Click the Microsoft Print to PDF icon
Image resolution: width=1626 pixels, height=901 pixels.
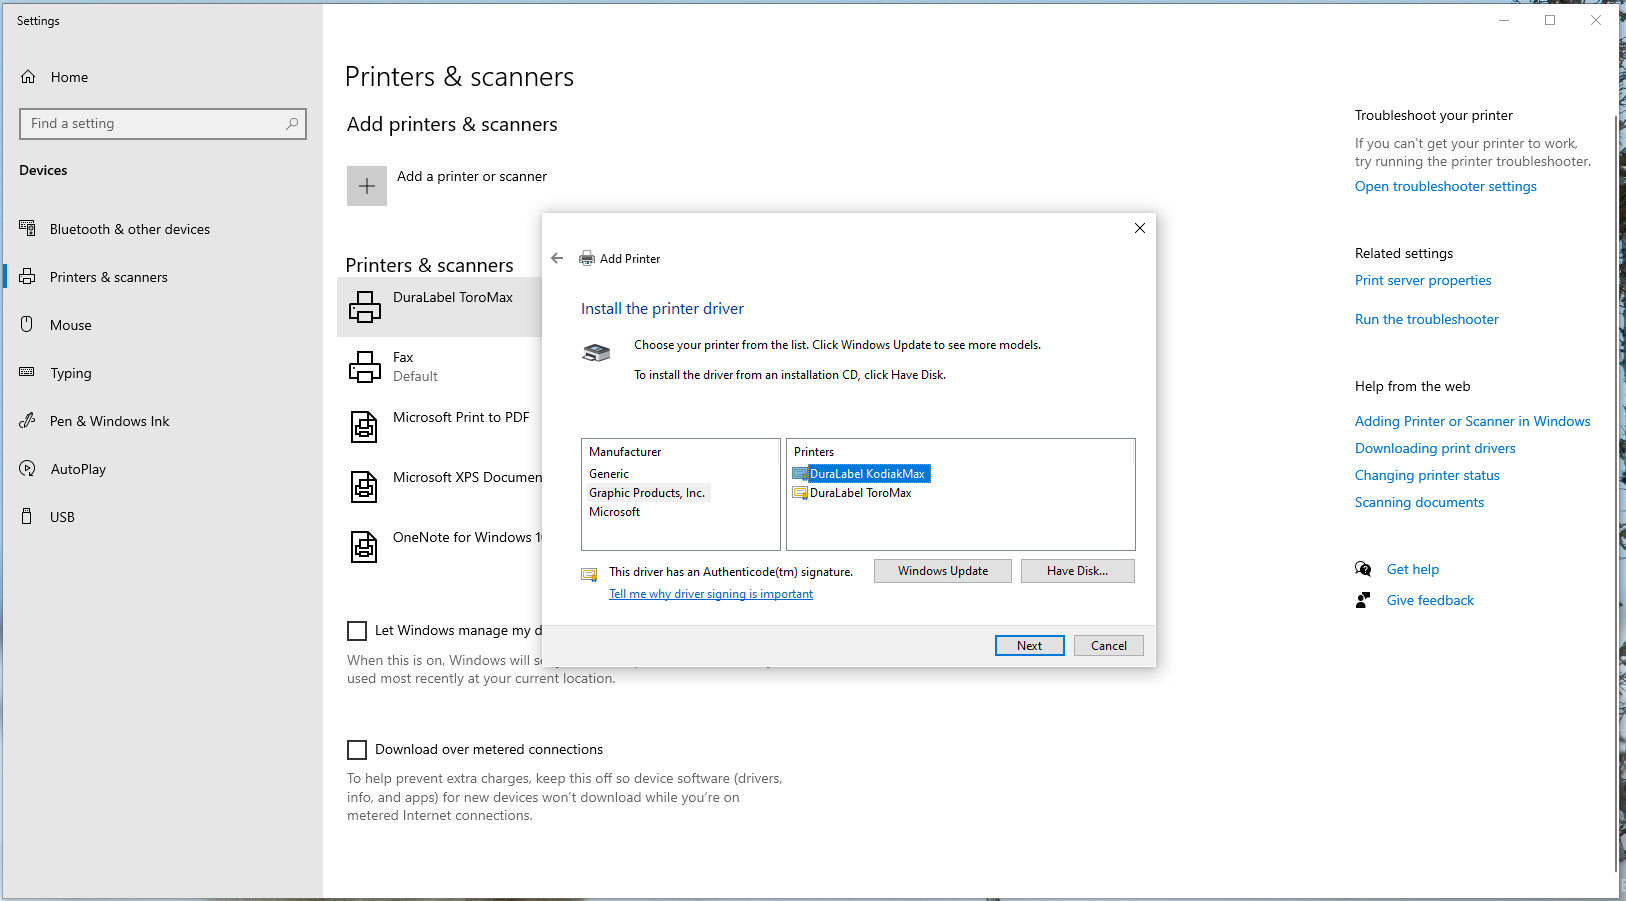[x=364, y=427]
